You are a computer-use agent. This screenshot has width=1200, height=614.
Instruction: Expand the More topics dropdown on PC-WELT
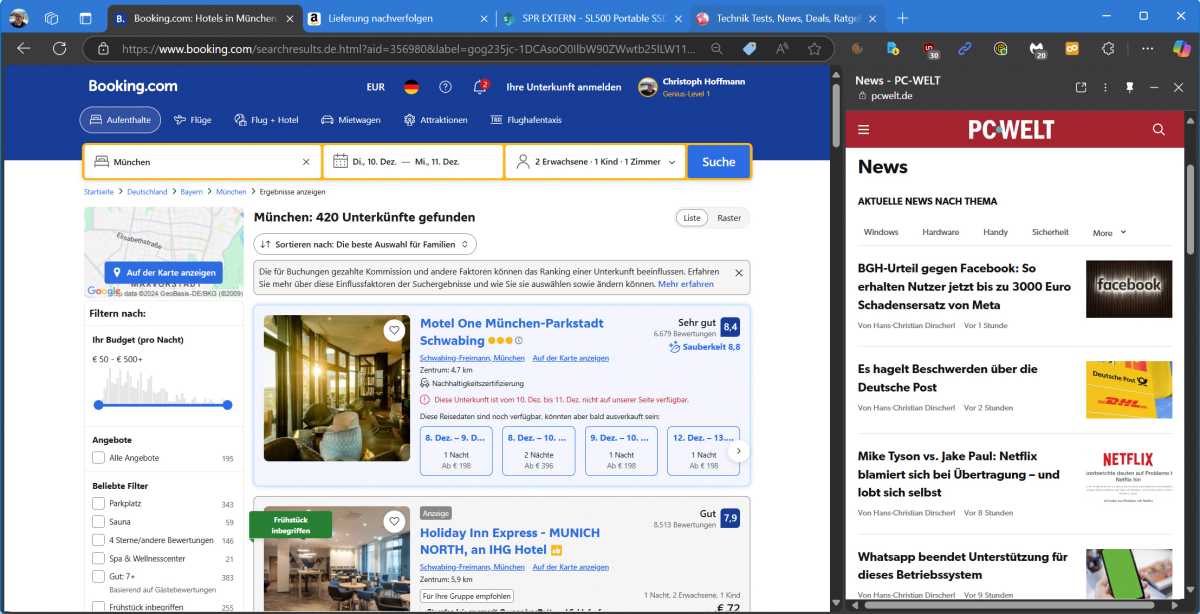[1109, 233]
